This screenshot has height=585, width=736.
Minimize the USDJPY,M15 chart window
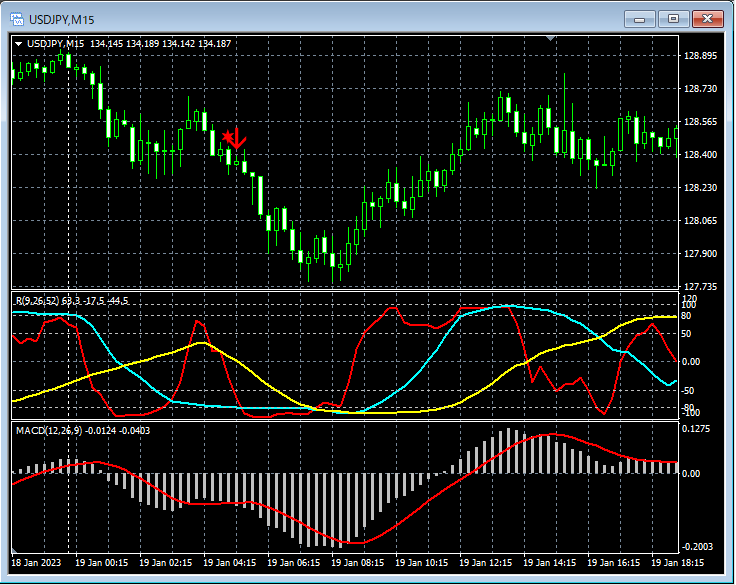click(x=639, y=19)
